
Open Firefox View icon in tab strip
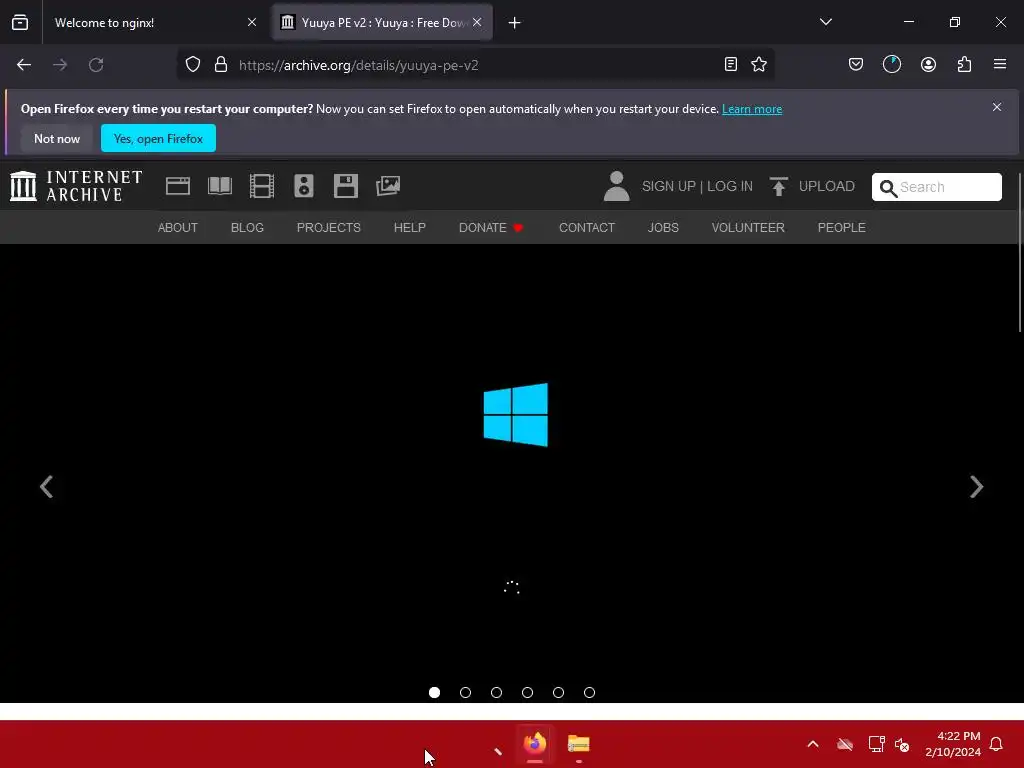(x=20, y=22)
